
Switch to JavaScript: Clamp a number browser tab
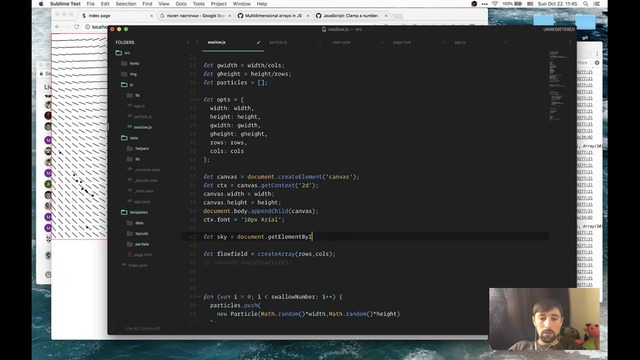(351, 16)
